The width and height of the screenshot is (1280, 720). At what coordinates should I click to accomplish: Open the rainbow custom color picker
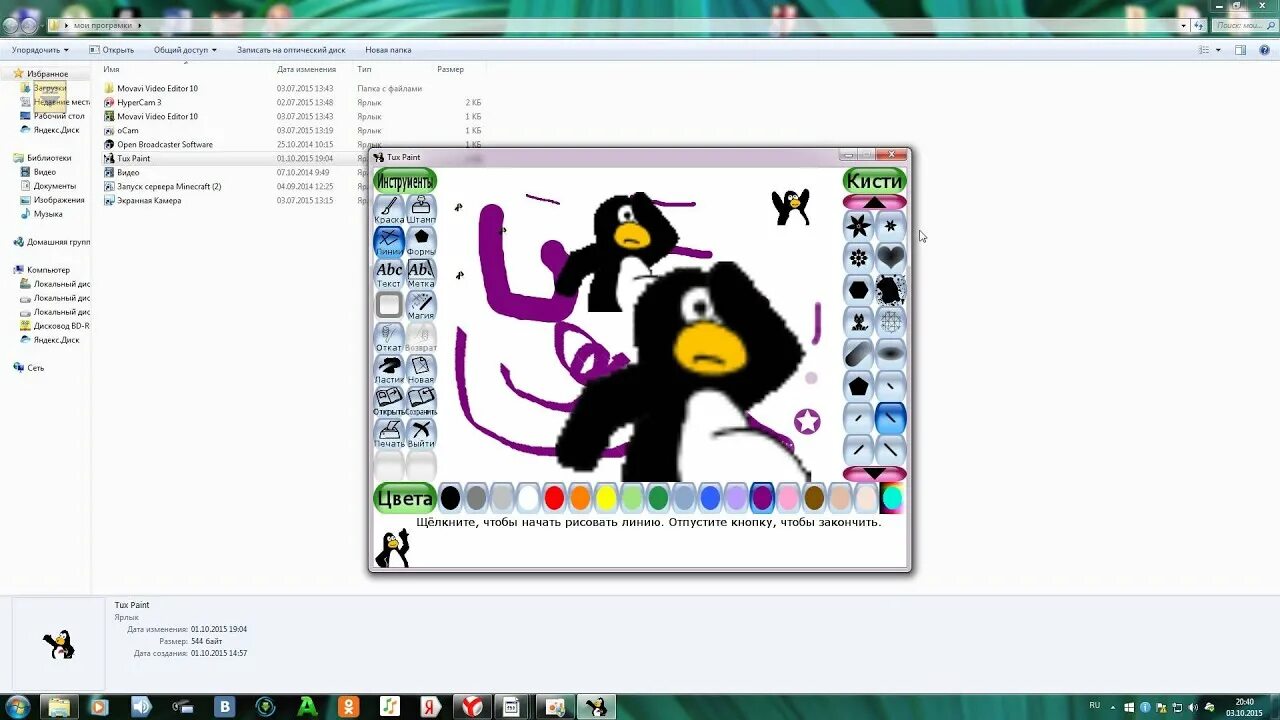[892, 498]
